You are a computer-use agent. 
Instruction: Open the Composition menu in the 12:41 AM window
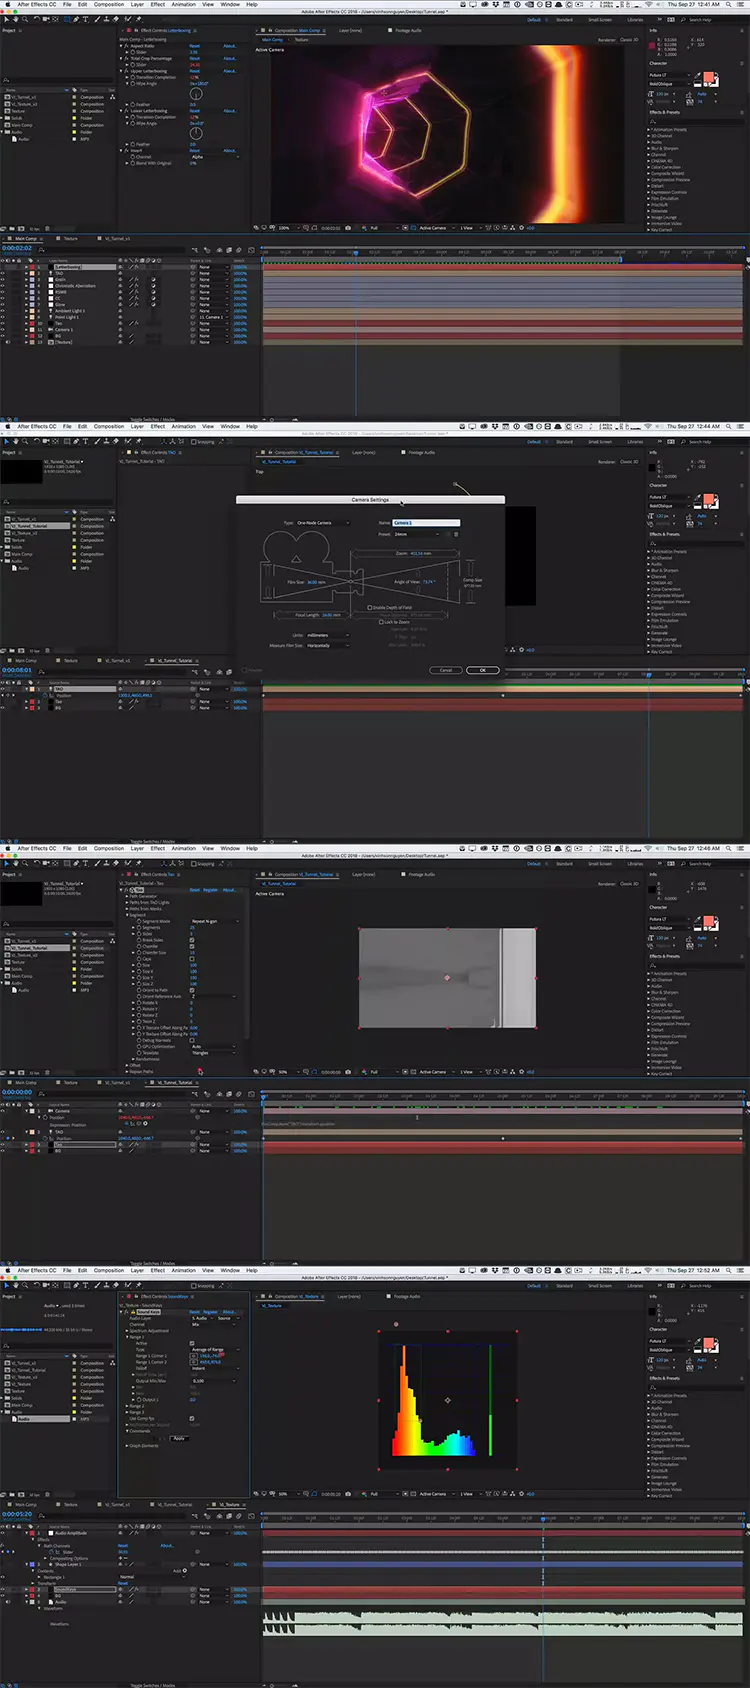(109, 4)
